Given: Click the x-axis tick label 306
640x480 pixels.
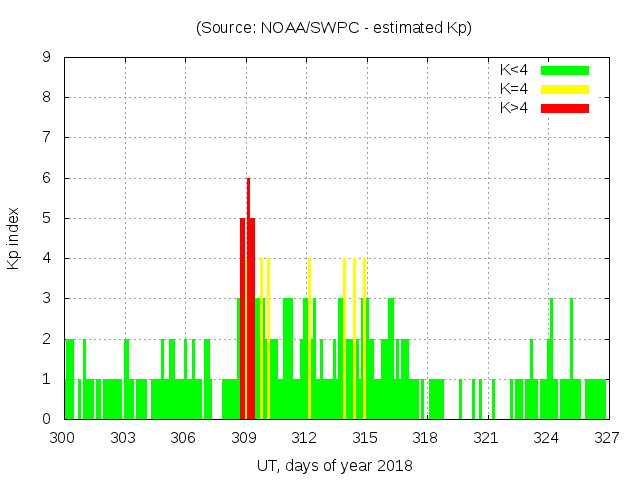Looking at the screenshot, I should coord(184,438).
